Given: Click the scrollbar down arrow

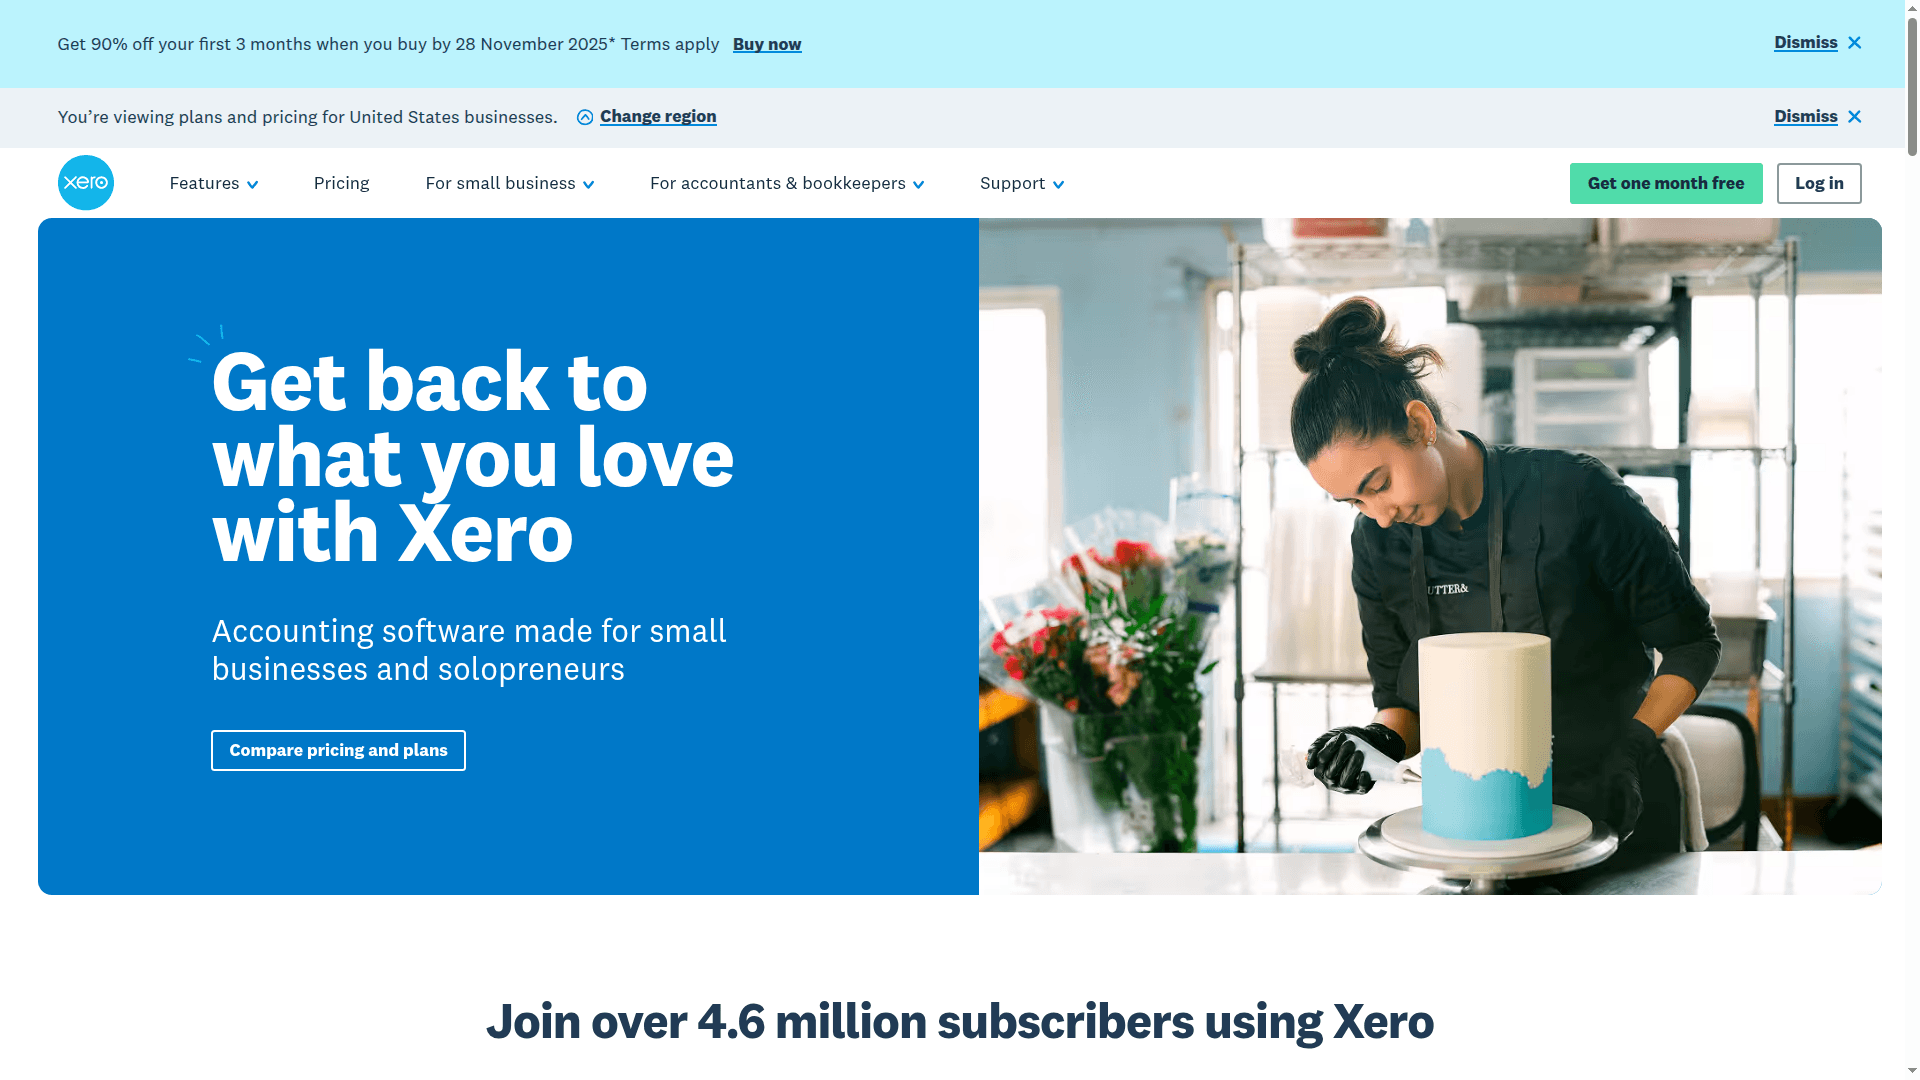Looking at the screenshot, I should click(x=1912, y=1071).
